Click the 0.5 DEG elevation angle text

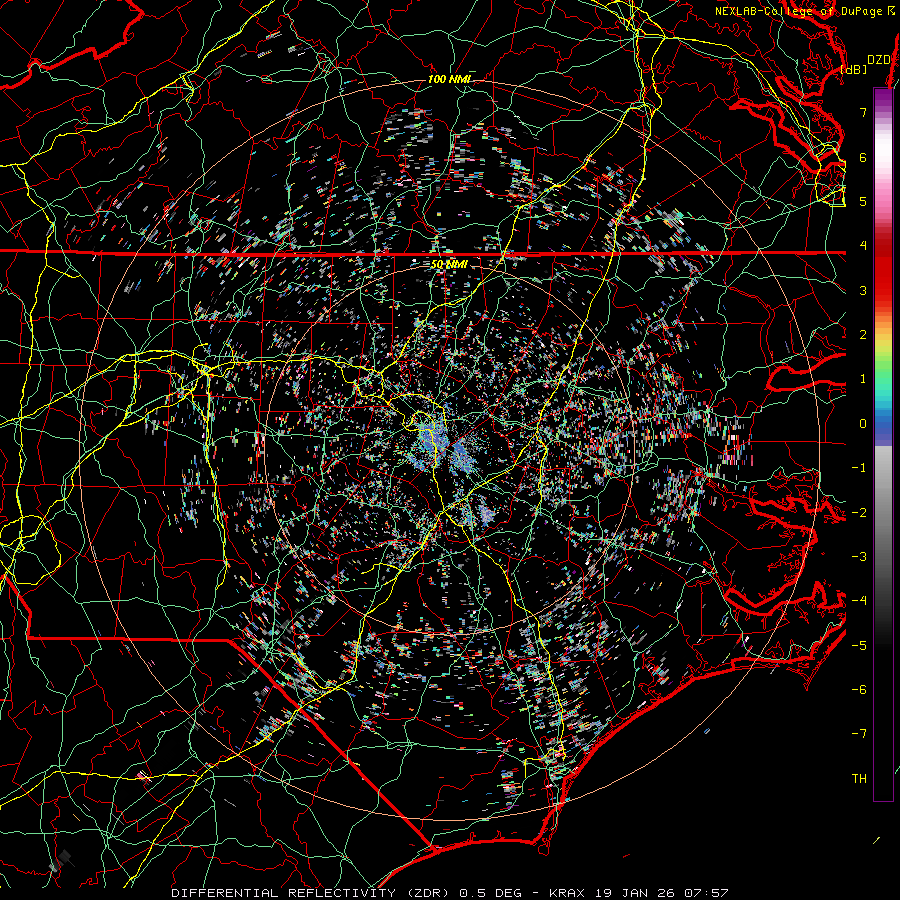[491, 893]
